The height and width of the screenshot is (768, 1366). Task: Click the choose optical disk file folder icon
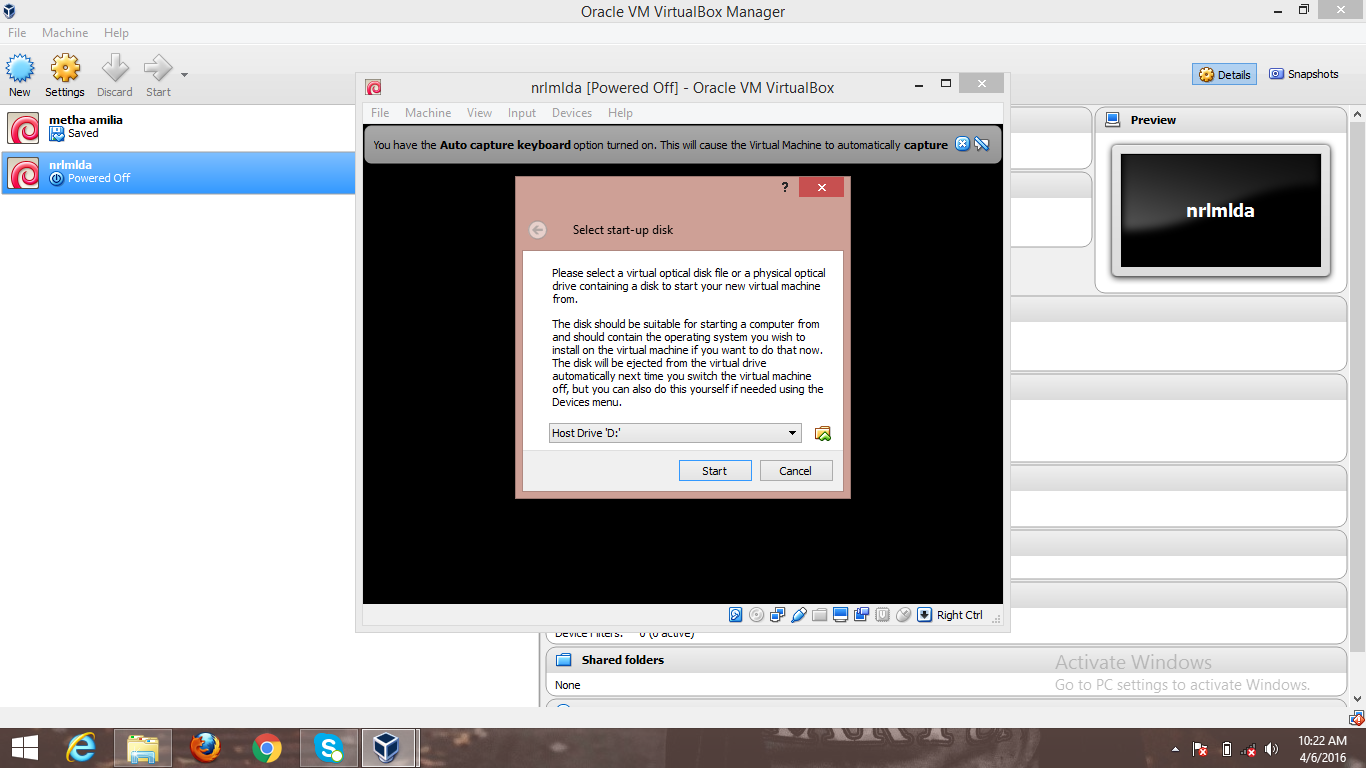click(823, 433)
